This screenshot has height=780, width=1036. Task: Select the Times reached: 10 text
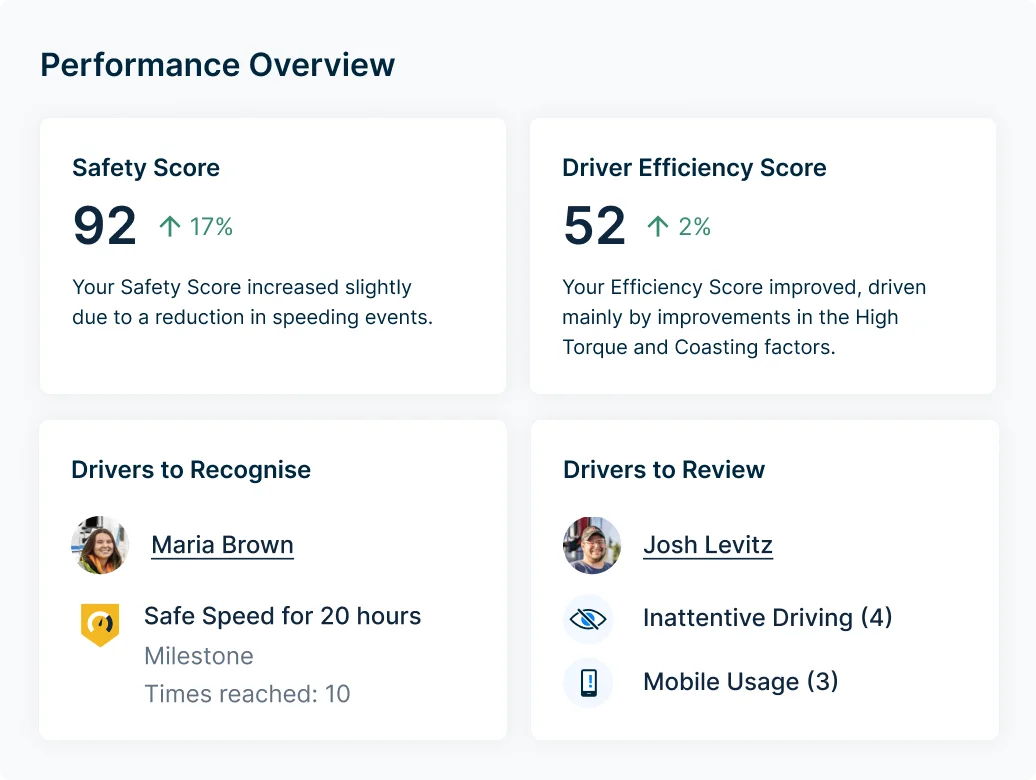click(248, 693)
